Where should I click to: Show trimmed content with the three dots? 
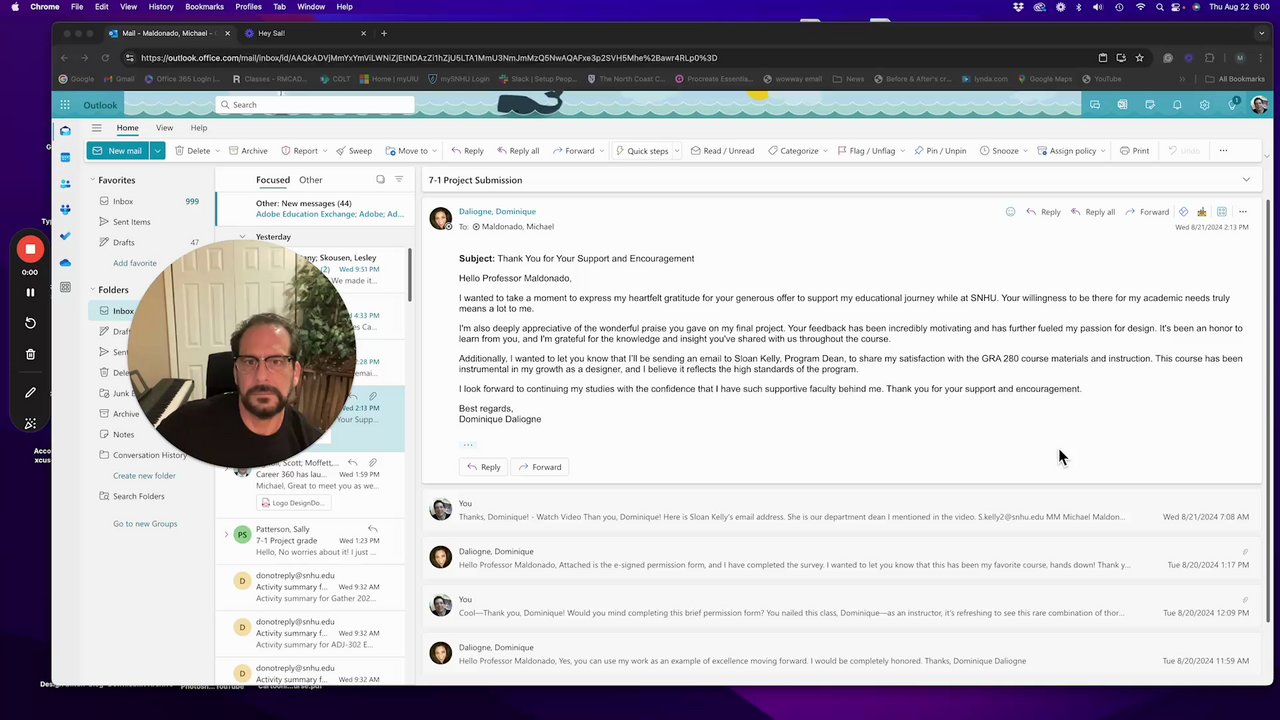click(468, 444)
